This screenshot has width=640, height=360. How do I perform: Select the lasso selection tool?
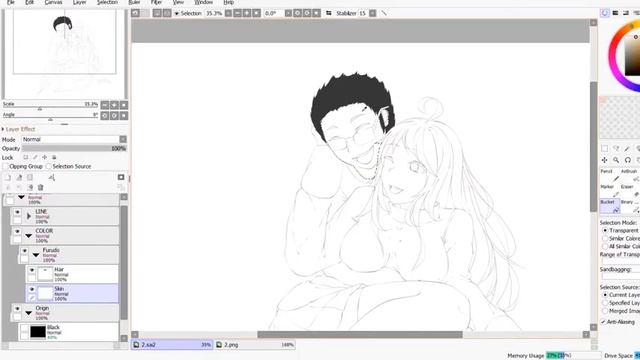point(616,149)
